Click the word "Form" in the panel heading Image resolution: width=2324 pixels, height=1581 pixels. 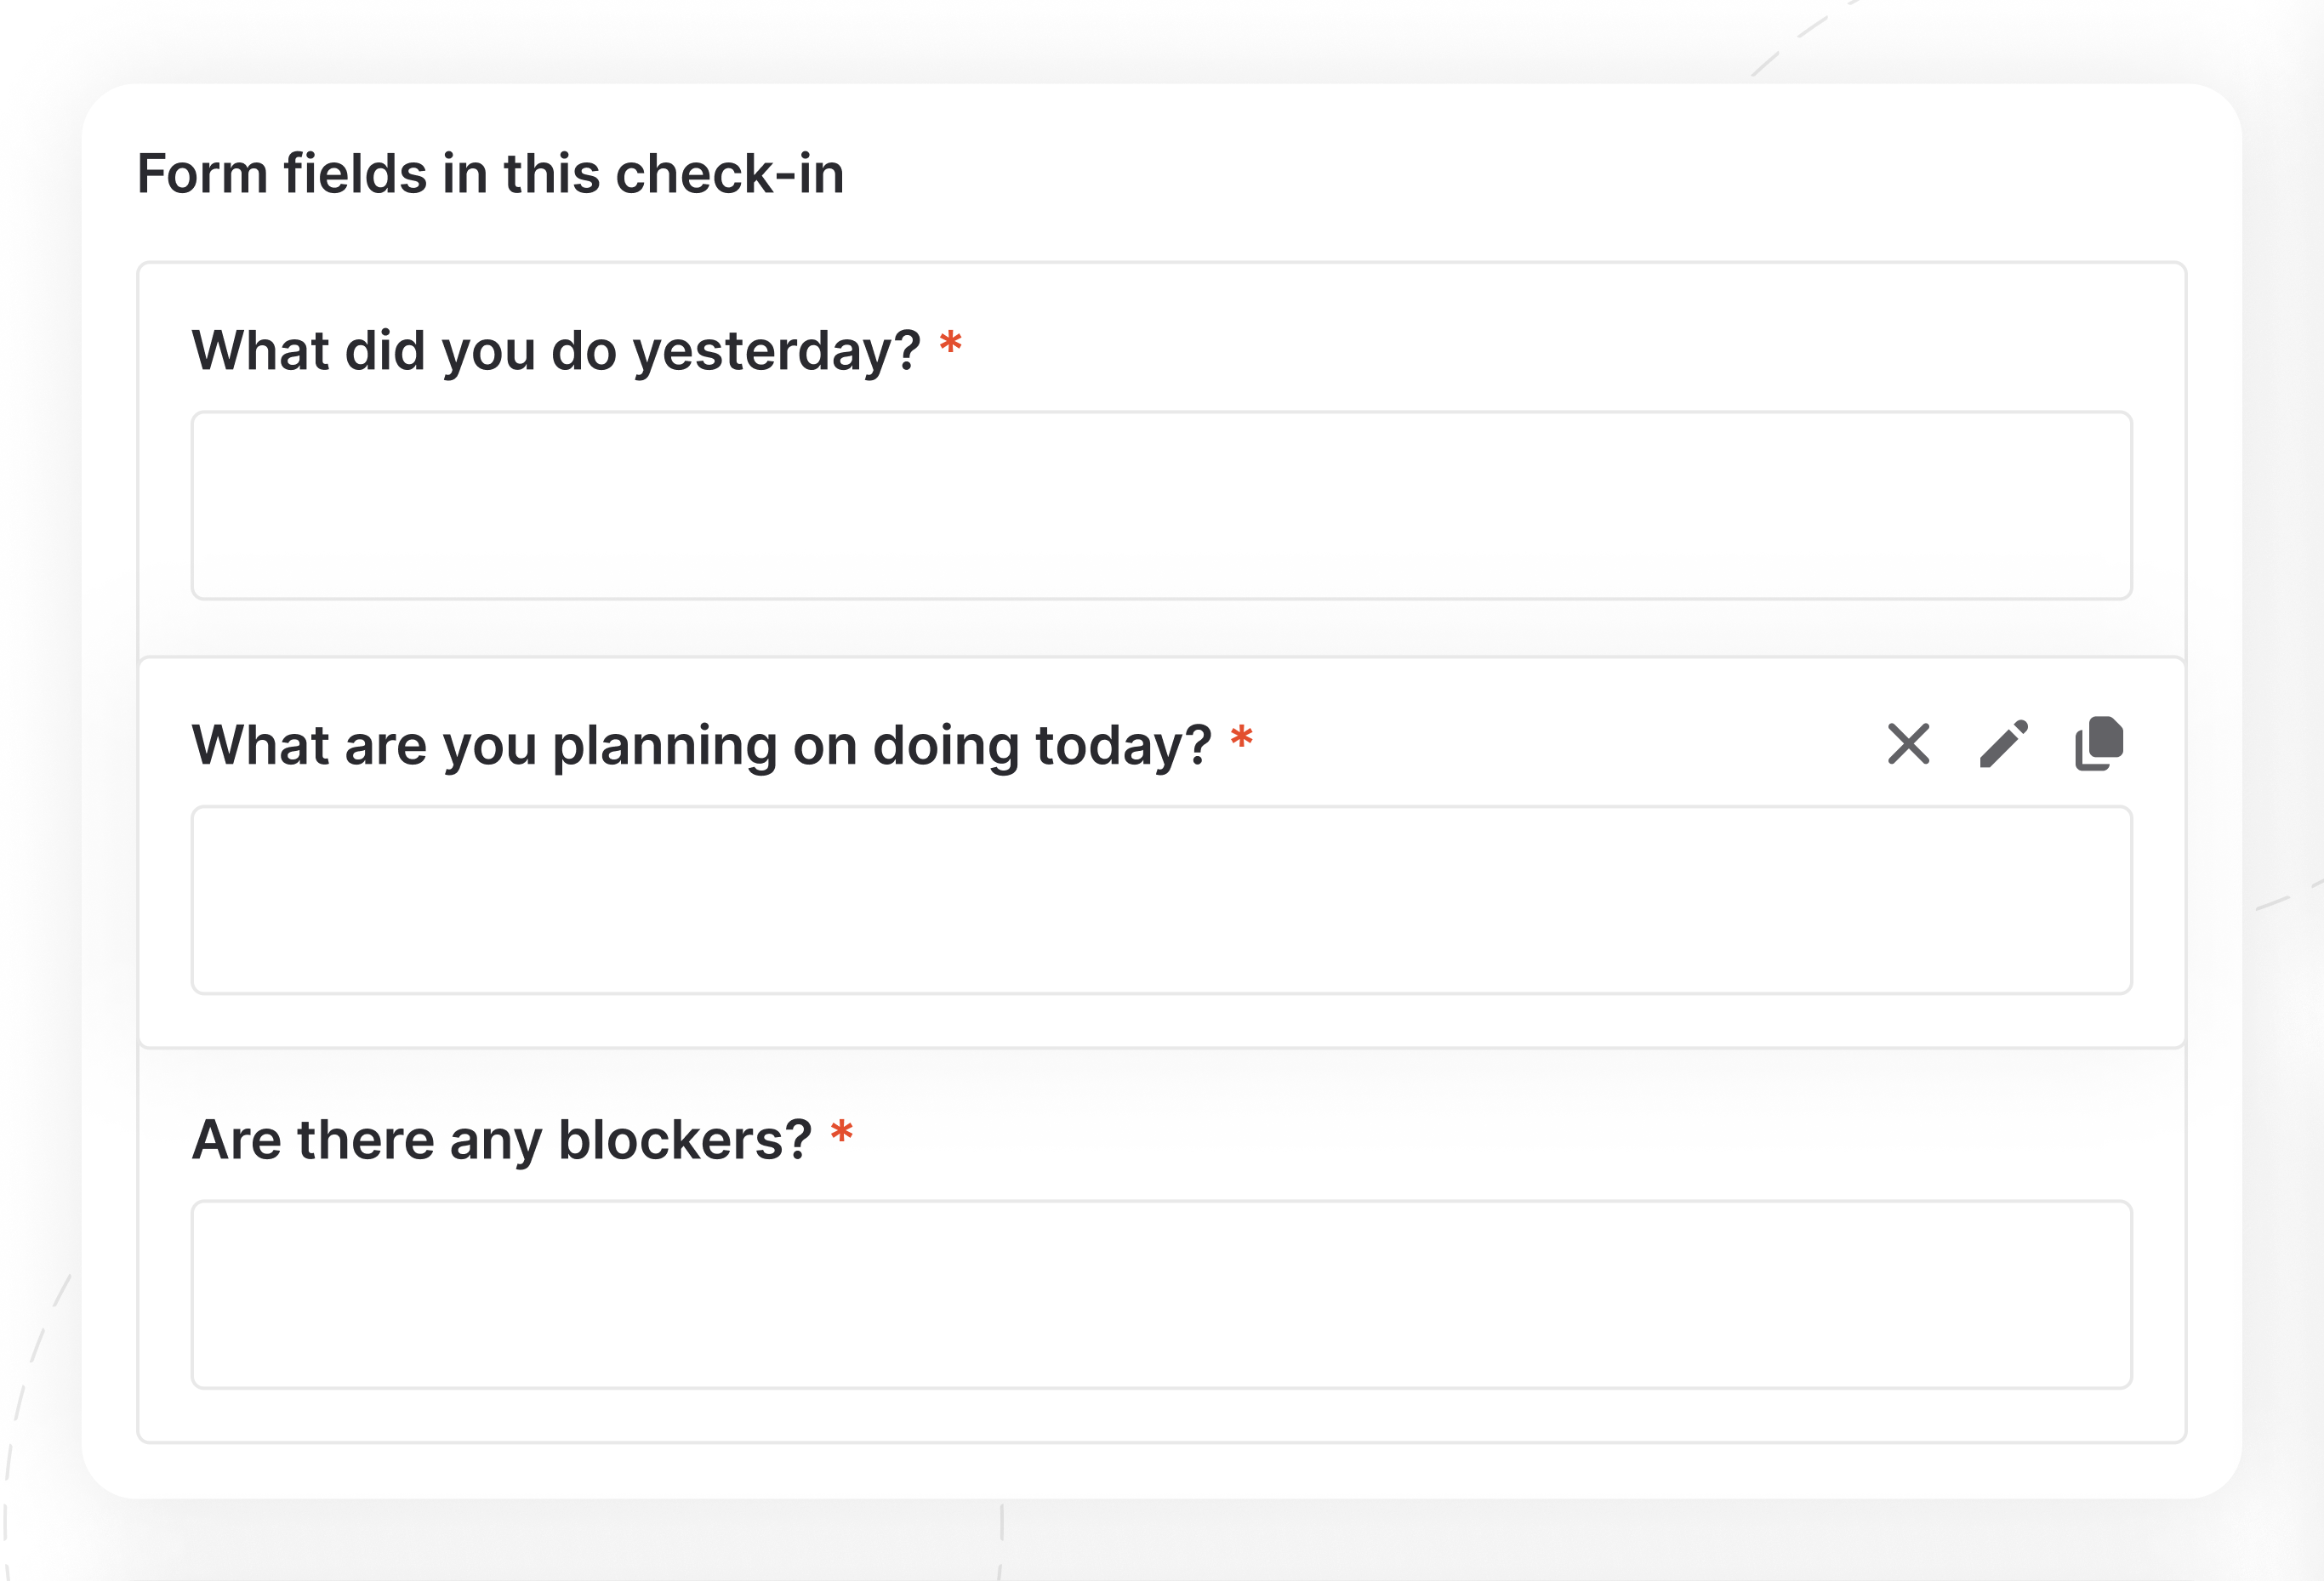202,174
